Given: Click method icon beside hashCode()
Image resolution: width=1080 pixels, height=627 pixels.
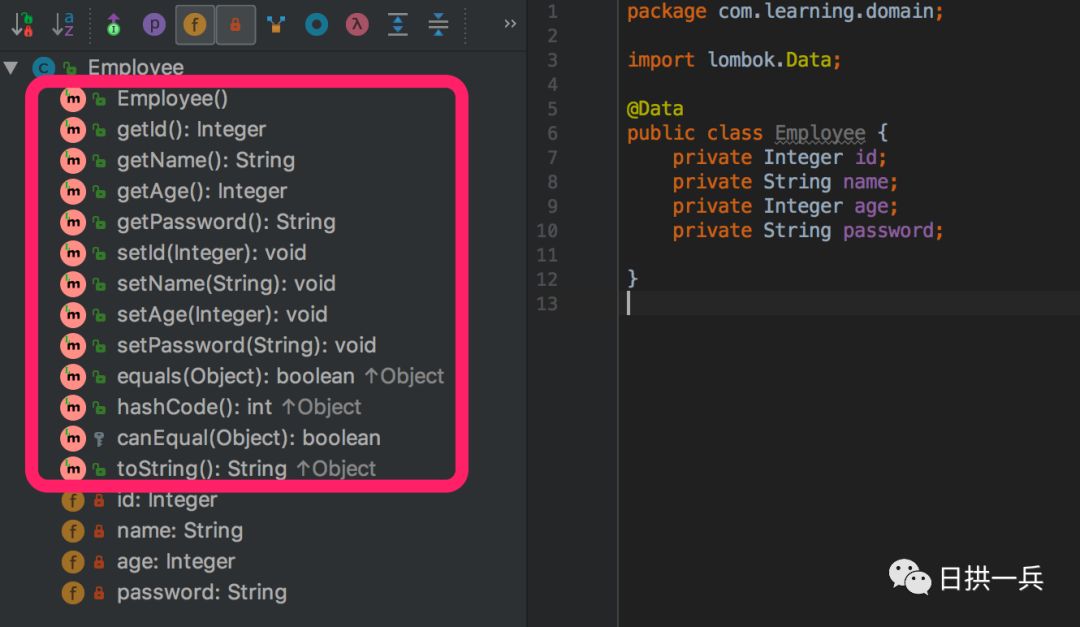Looking at the screenshot, I should point(73,407).
